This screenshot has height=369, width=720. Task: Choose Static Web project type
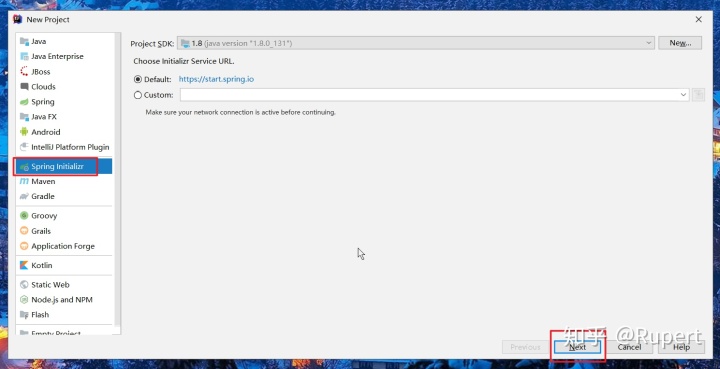[64, 285]
